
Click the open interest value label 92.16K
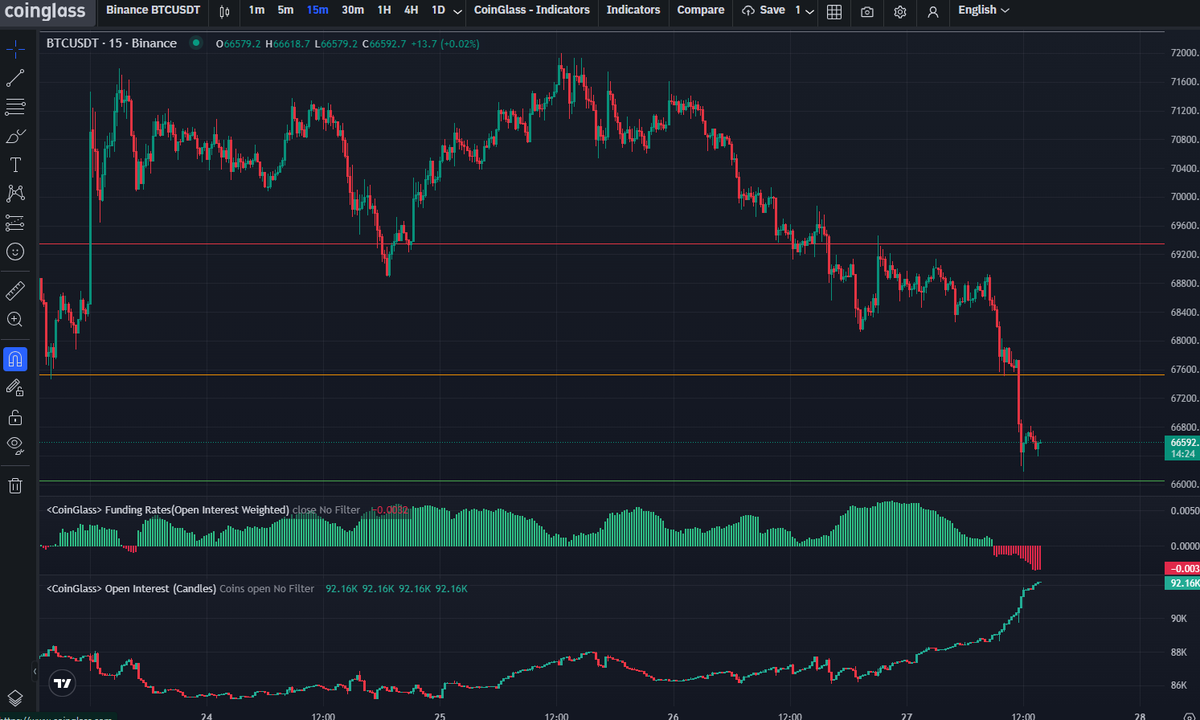click(x=1183, y=583)
